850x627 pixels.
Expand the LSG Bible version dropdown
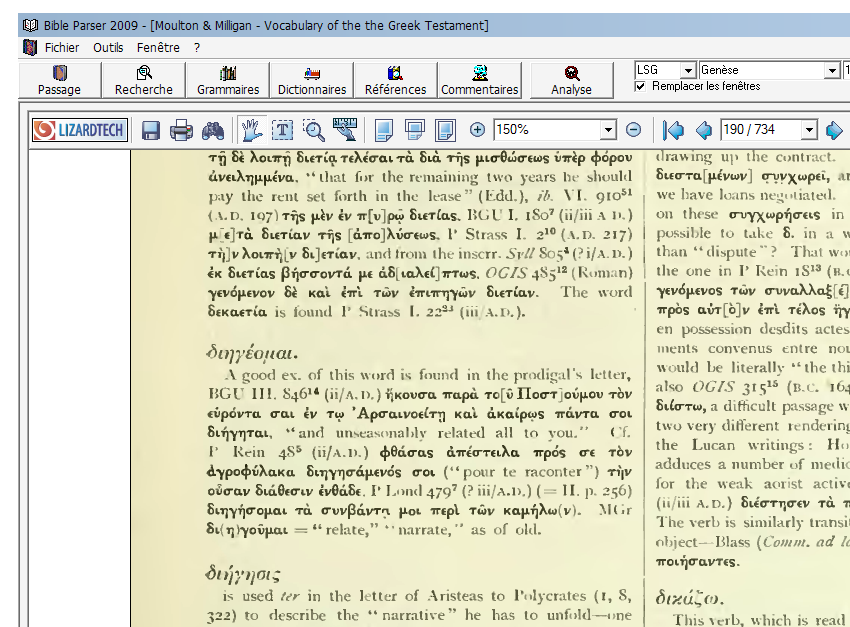[x=688, y=70]
